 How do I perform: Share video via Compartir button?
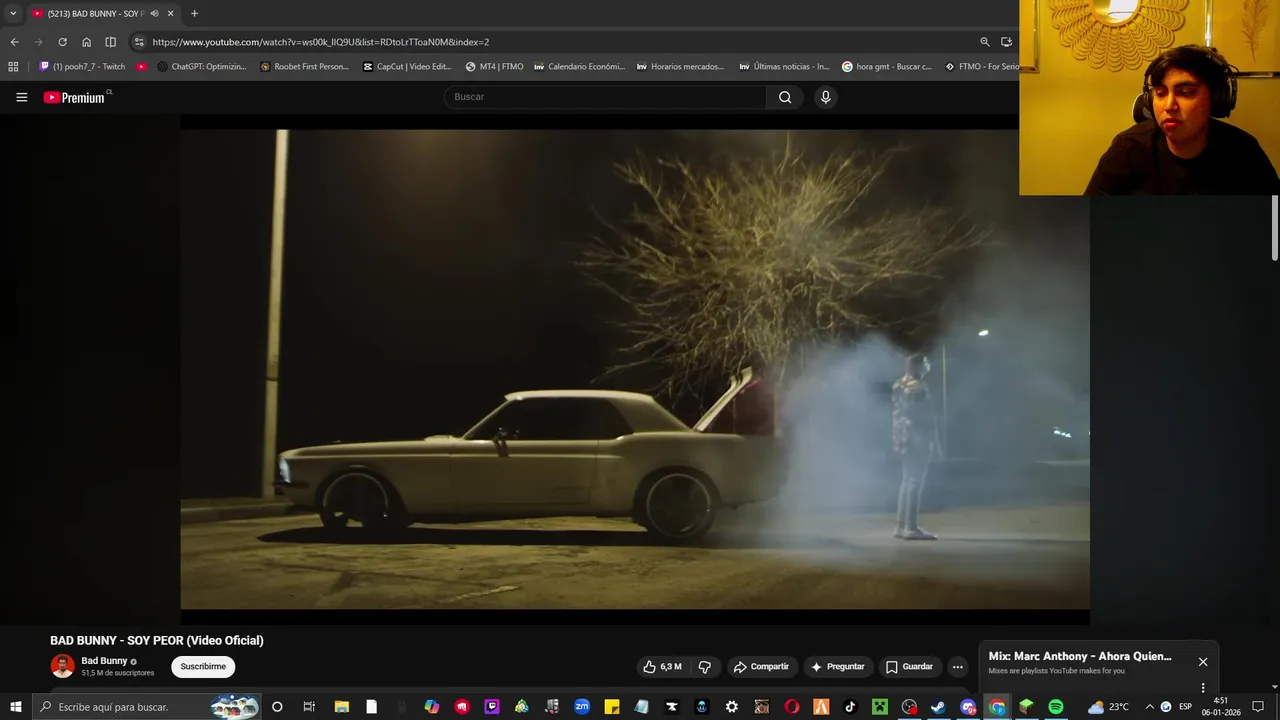tap(761, 667)
